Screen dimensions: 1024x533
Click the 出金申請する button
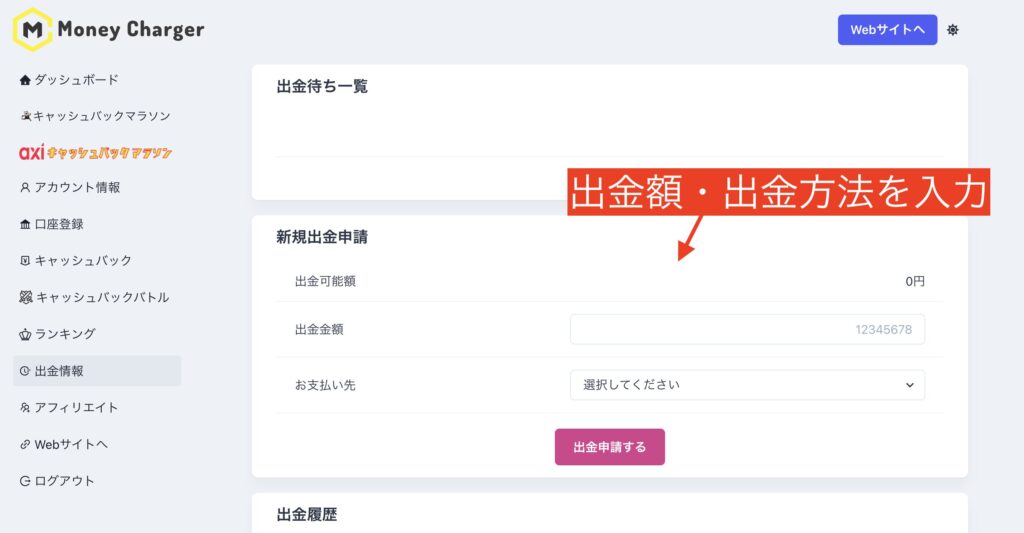[x=610, y=447]
